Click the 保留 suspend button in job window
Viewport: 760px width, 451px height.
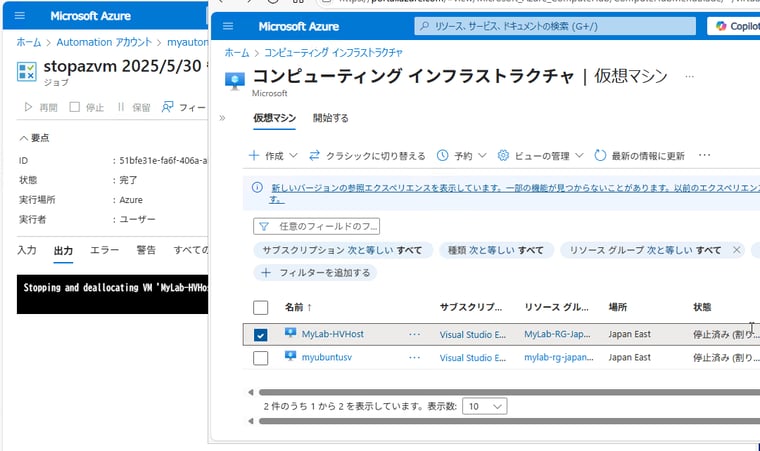(x=134, y=107)
